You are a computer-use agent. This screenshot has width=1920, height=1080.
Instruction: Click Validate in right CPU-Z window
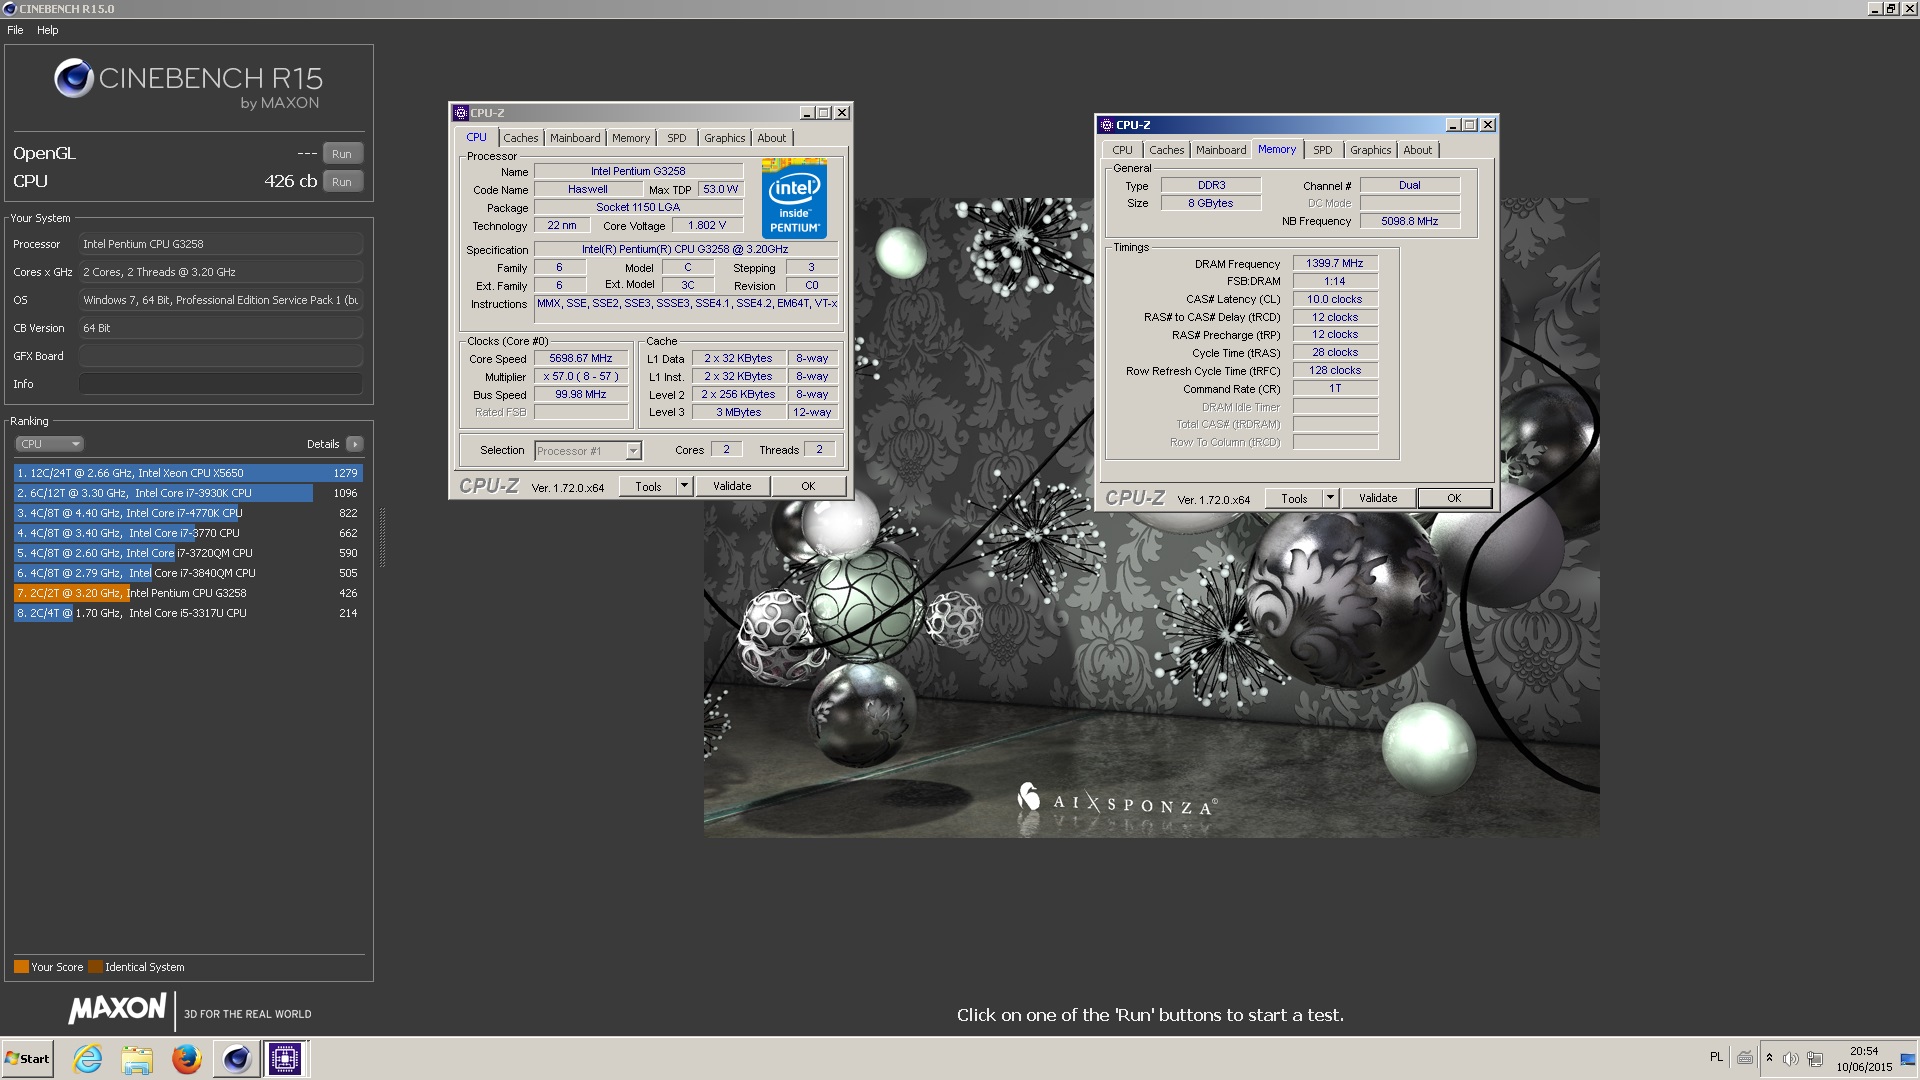click(x=1378, y=499)
